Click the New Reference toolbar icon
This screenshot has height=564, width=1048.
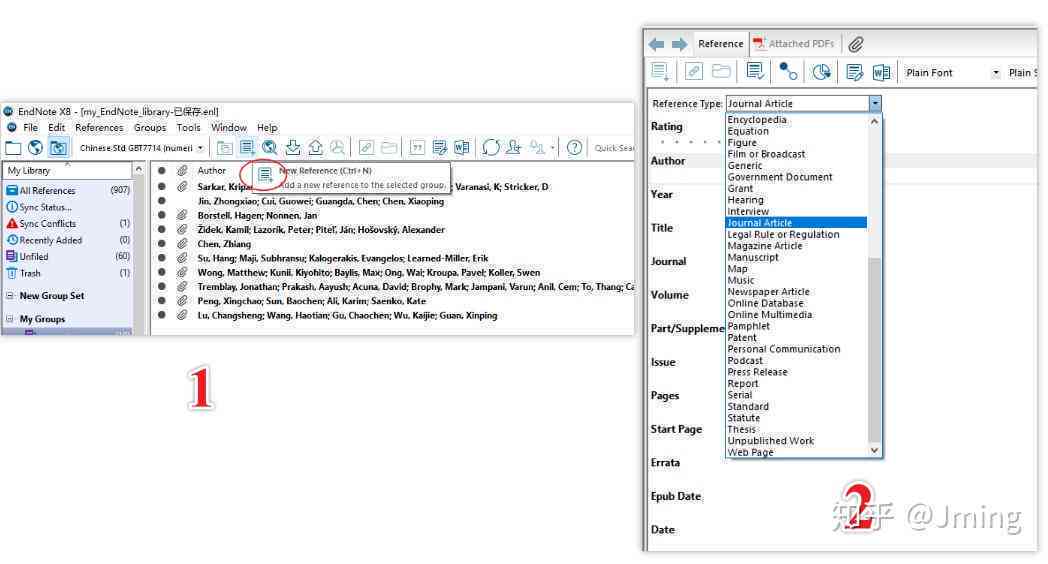click(247, 148)
